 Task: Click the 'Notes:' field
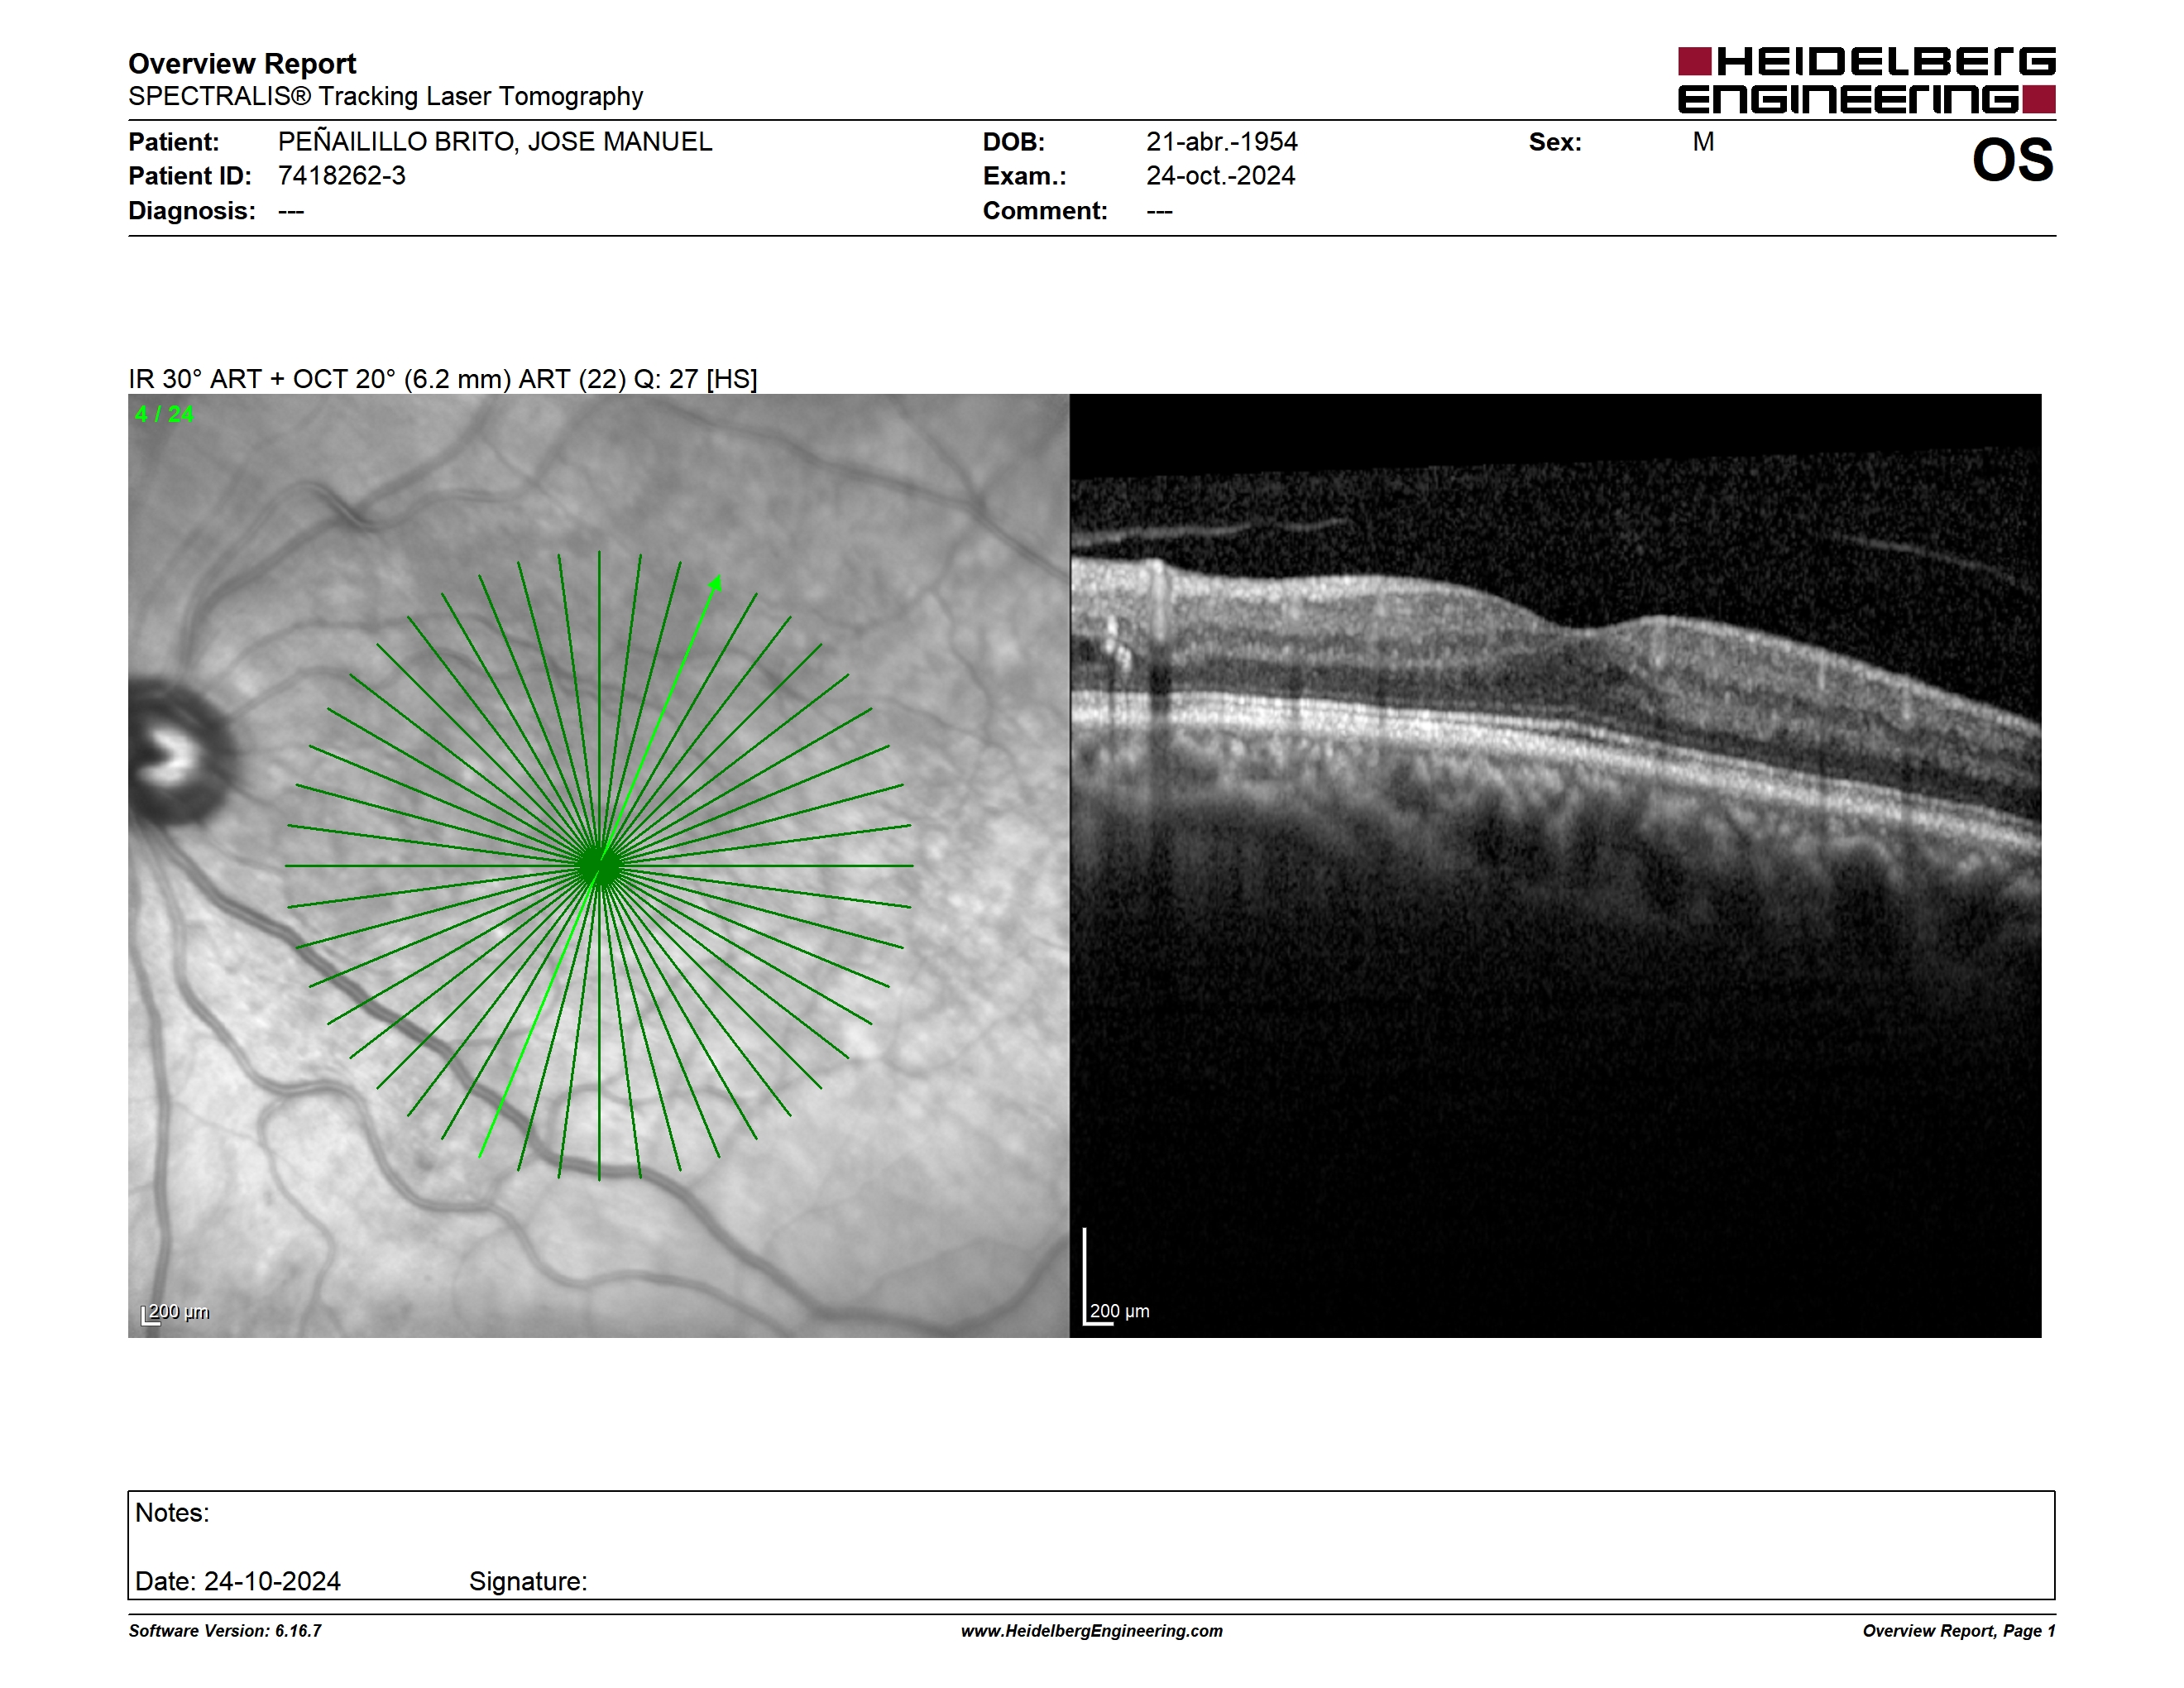[172, 1512]
